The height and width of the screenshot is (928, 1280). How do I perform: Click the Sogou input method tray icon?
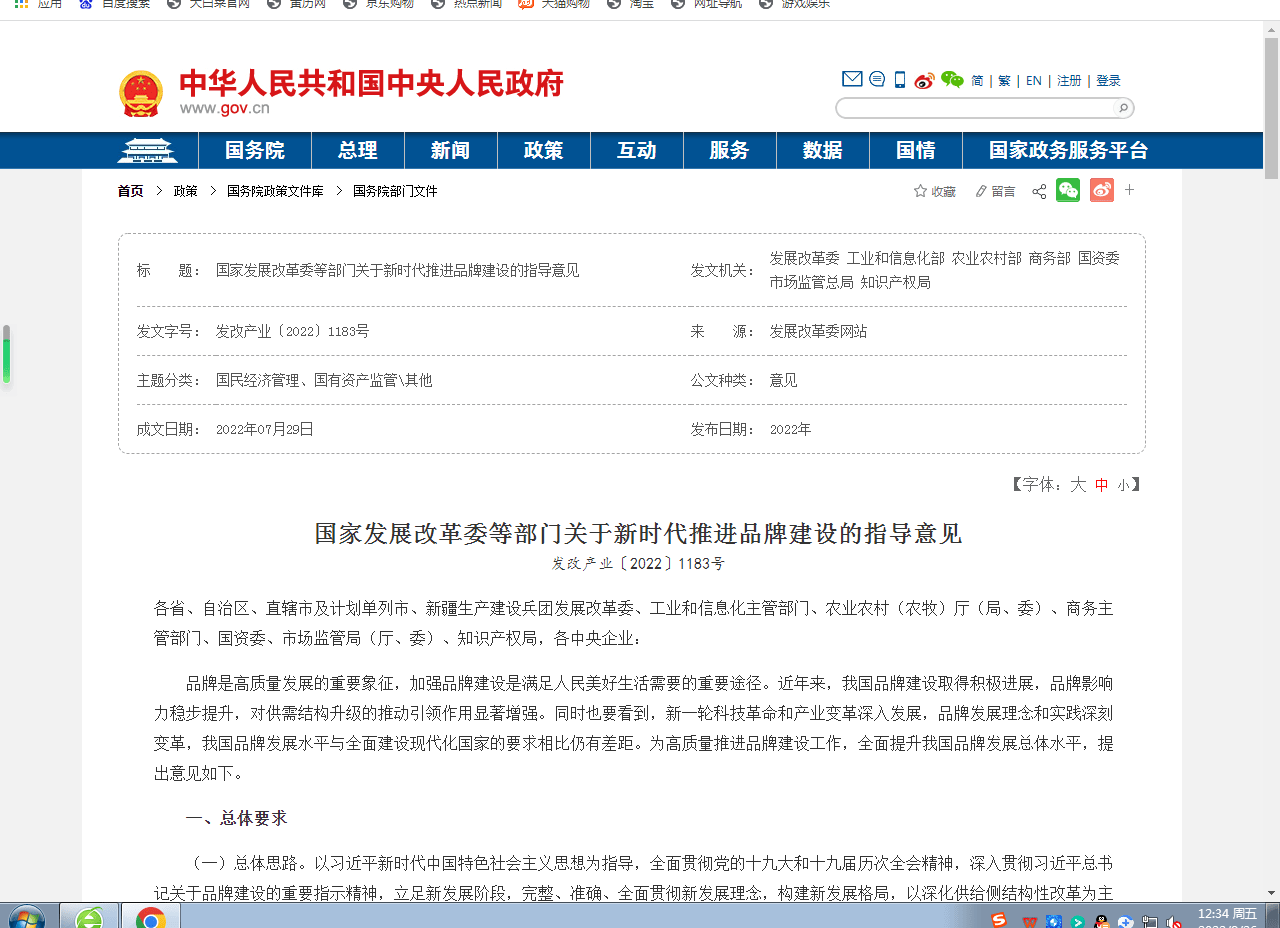pos(999,919)
